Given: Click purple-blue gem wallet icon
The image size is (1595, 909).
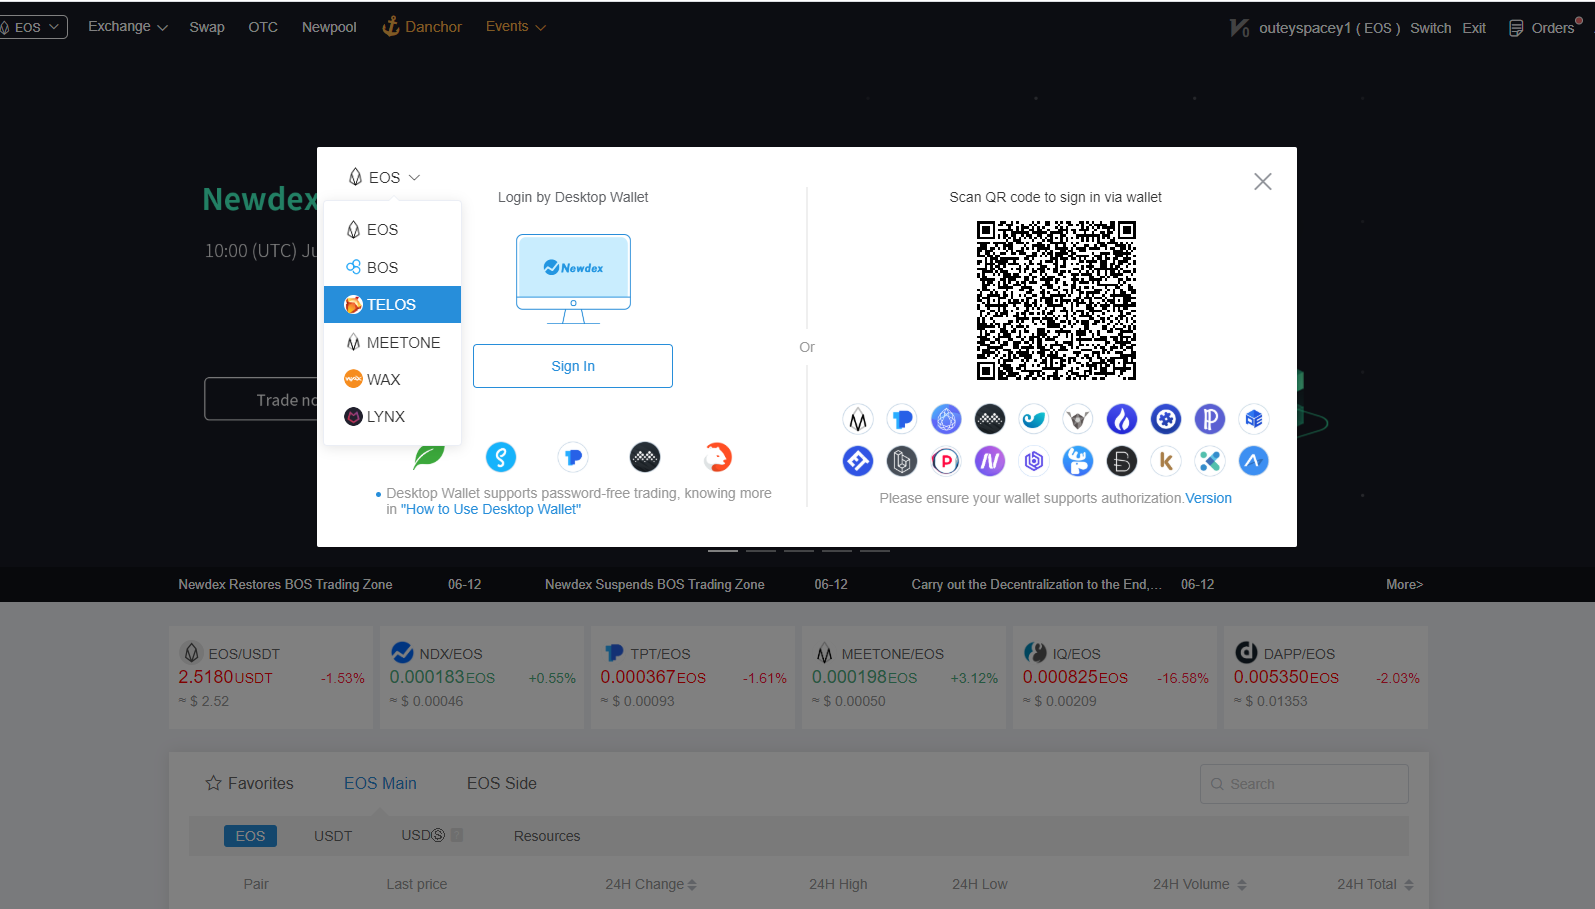Looking at the screenshot, I should click(946, 419).
